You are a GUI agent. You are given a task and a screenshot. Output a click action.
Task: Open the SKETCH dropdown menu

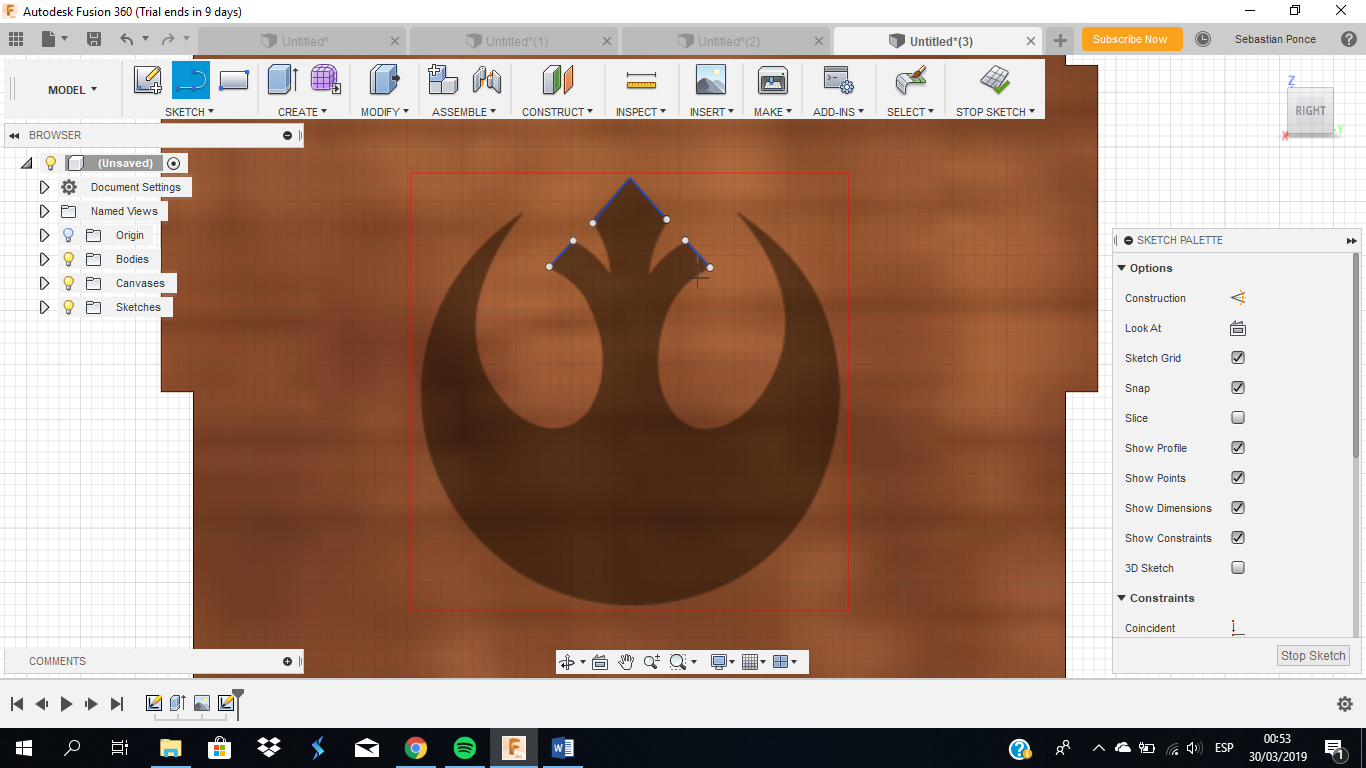click(189, 112)
